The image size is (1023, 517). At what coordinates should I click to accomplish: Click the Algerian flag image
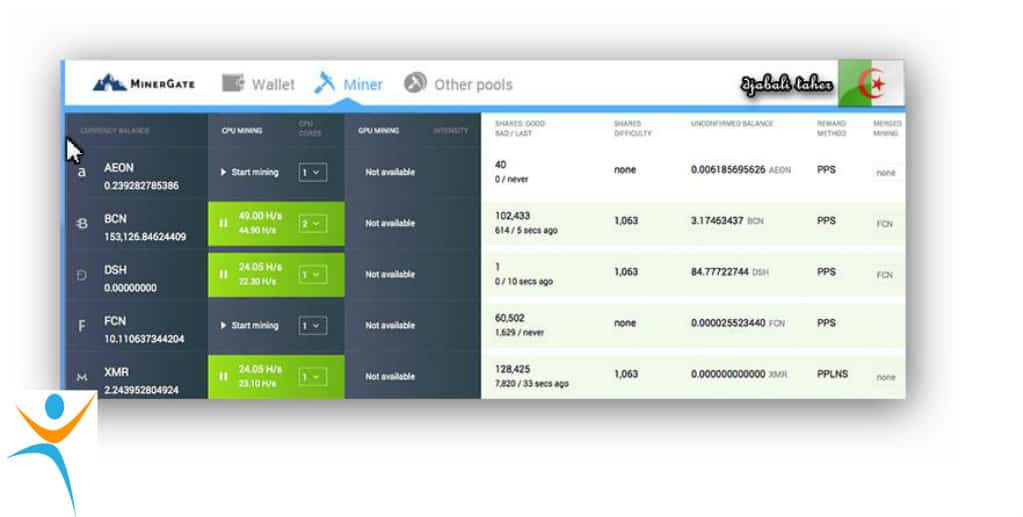871,84
